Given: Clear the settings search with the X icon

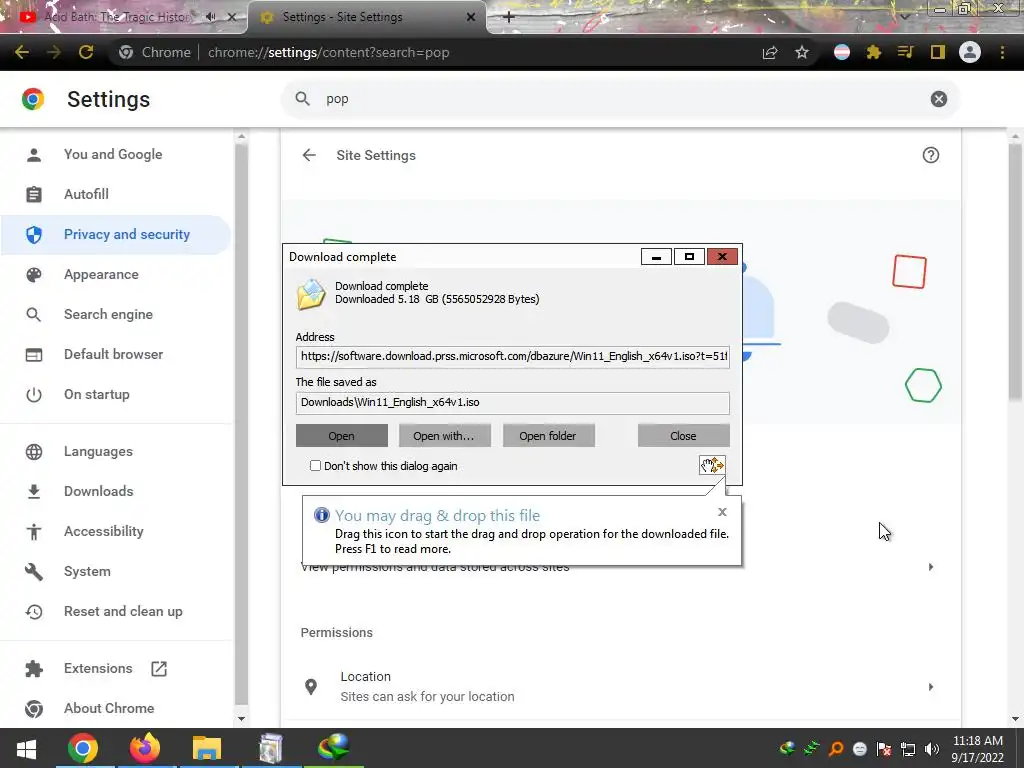Looking at the screenshot, I should [x=938, y=99].
